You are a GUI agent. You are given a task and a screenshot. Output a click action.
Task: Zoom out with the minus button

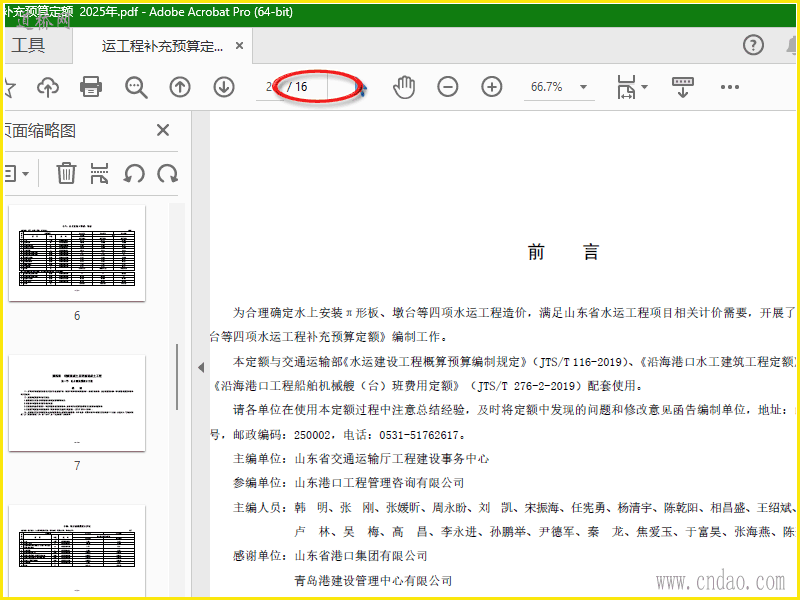[447, 87]
